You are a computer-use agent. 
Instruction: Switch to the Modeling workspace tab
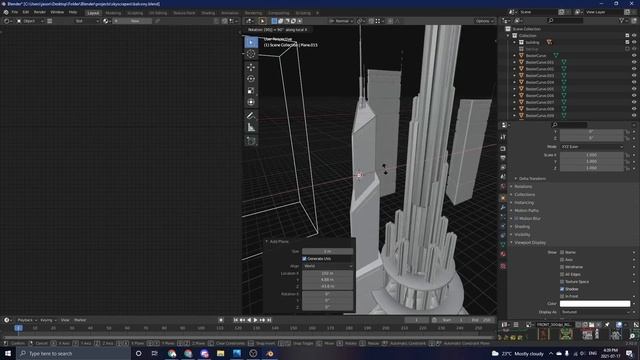(113, 13)
